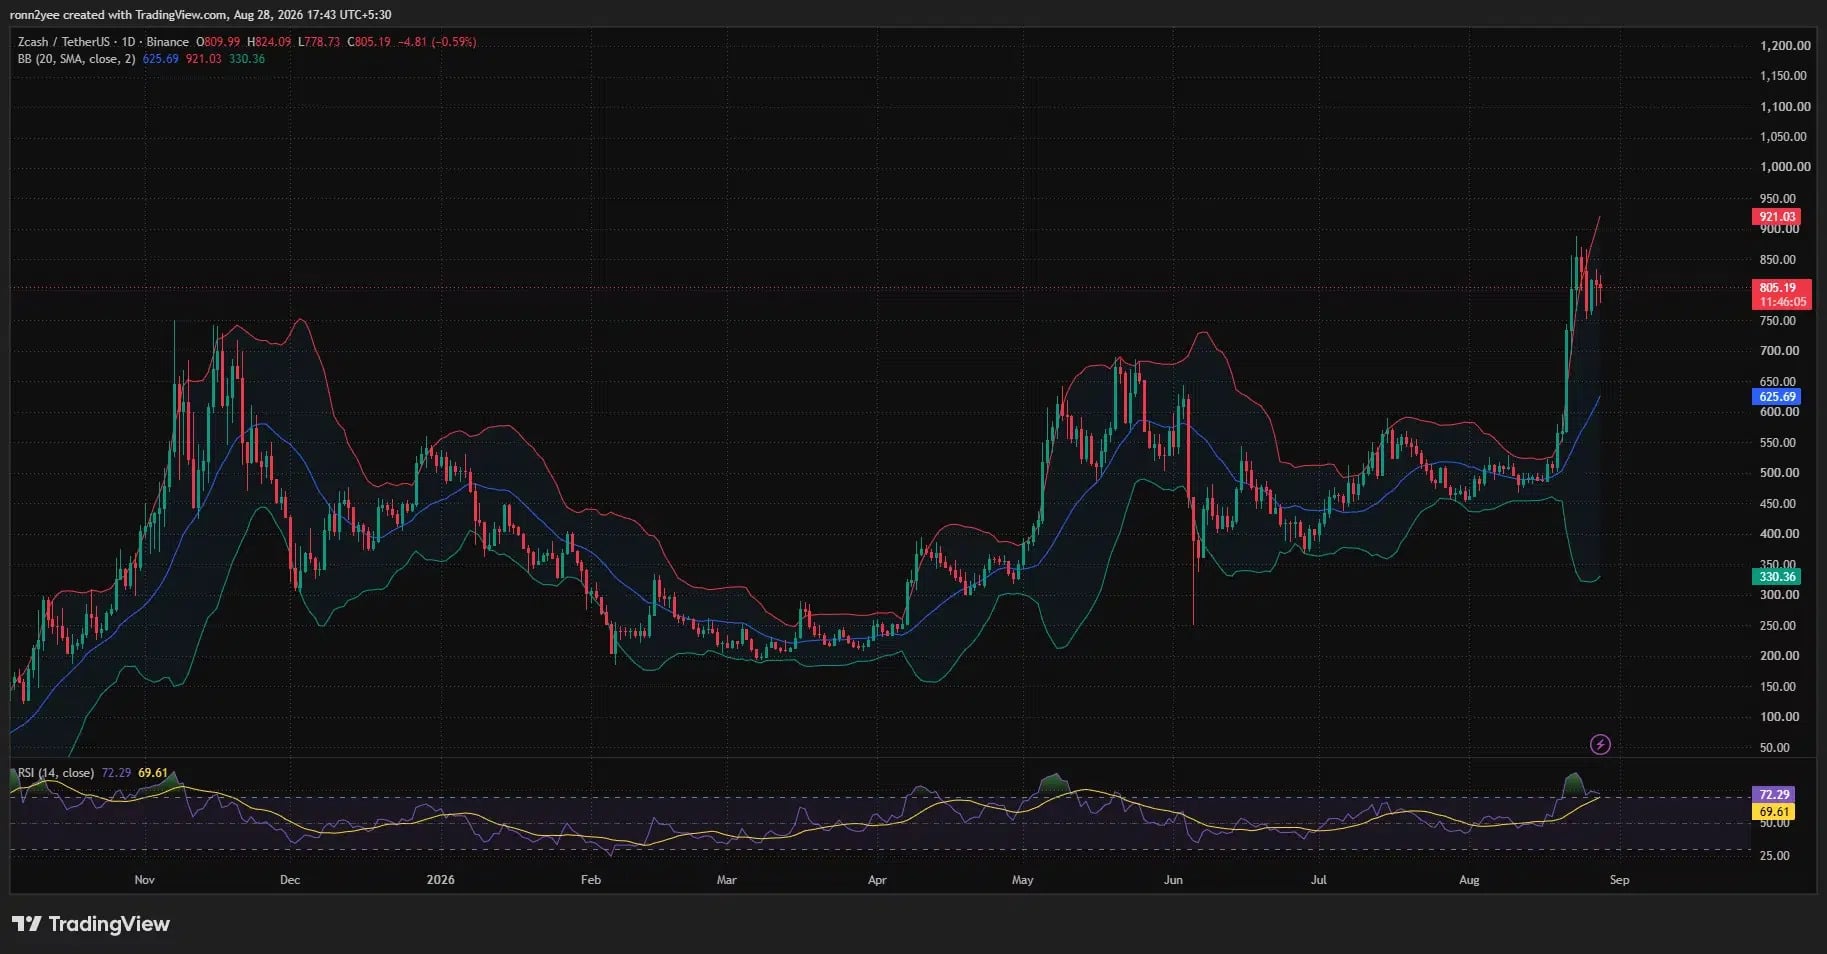Select the Zcash / TetherUS symbol title
Viewport: 1827px width, 954px height.
click(64, 42)
